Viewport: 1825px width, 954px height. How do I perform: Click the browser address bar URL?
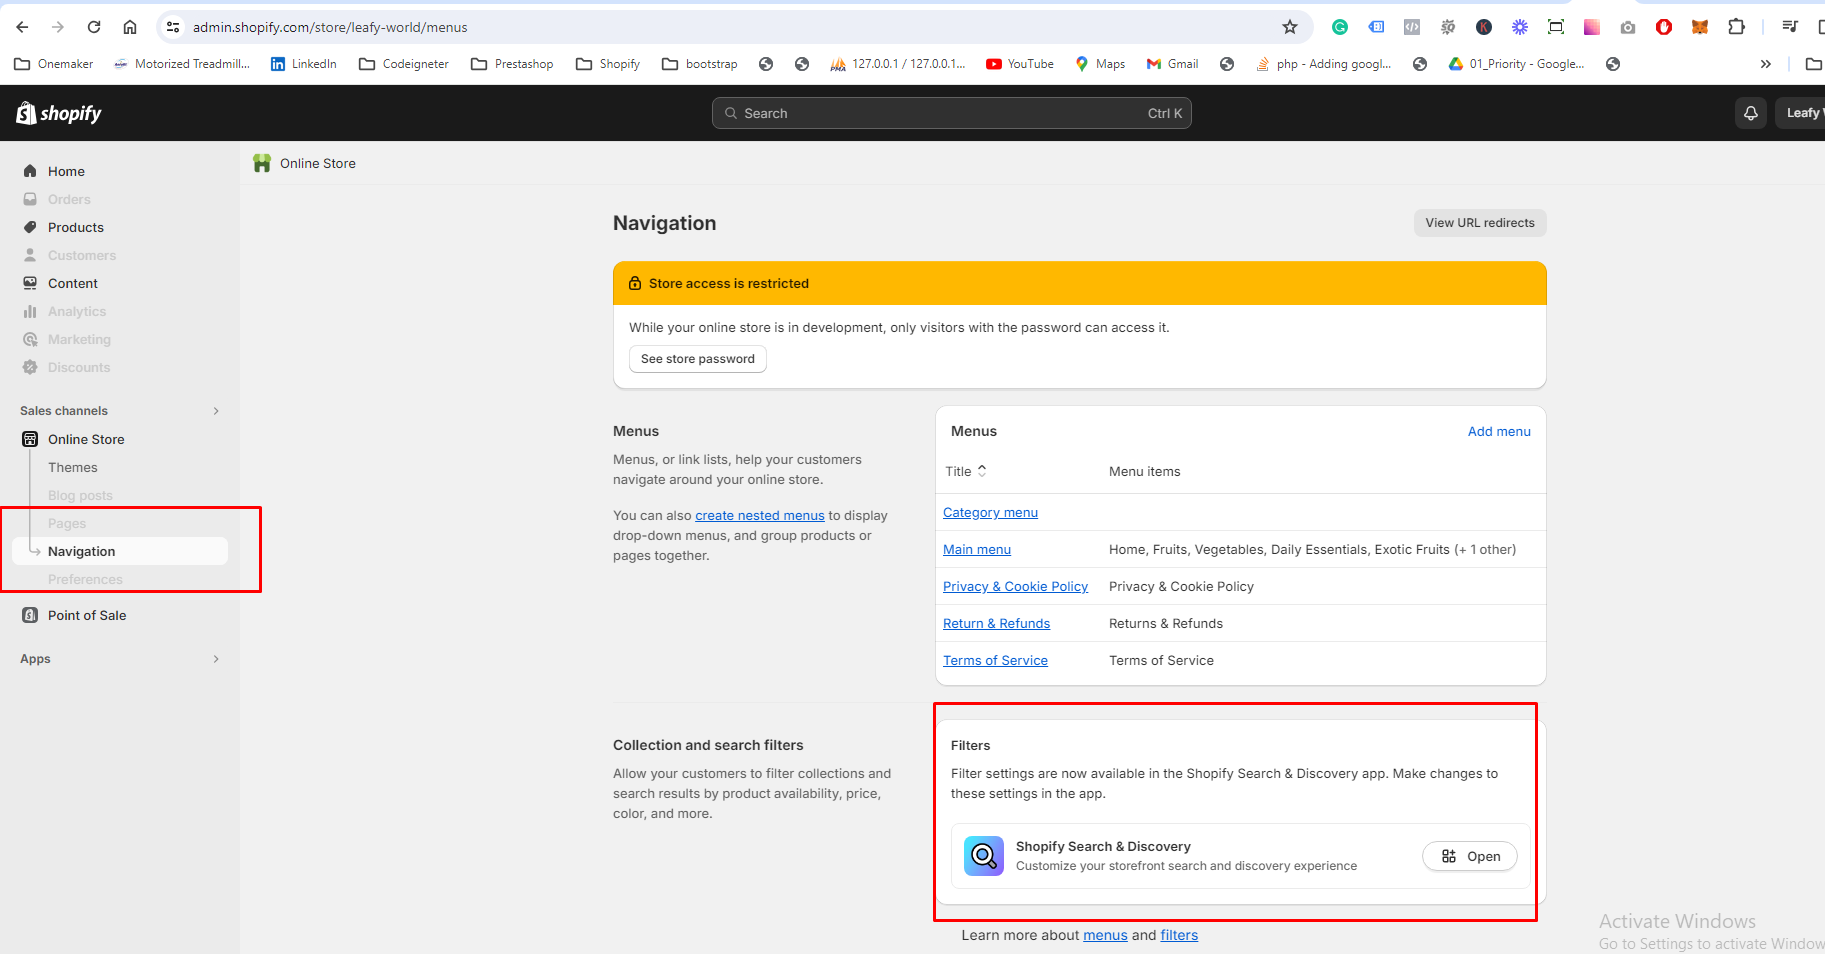[330, 27]
